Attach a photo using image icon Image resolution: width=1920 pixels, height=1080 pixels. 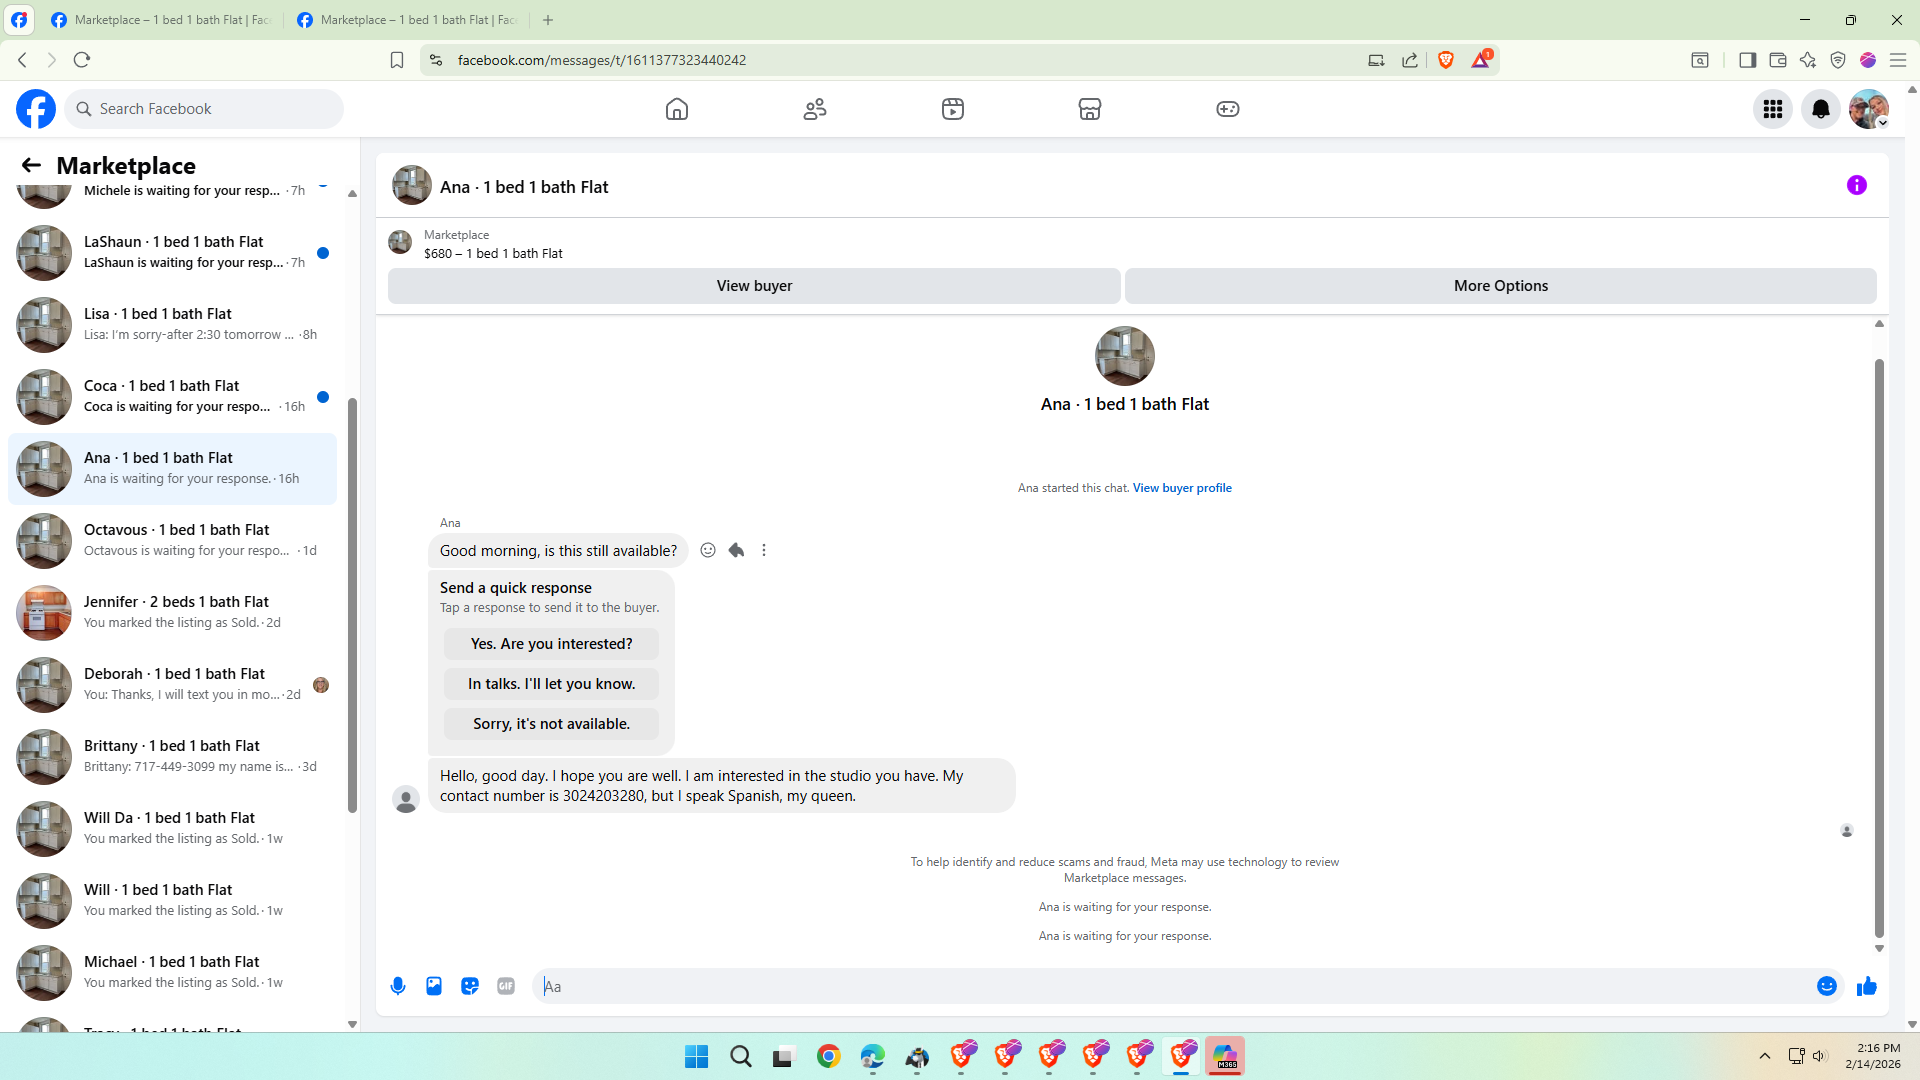[x=434, y=986]
